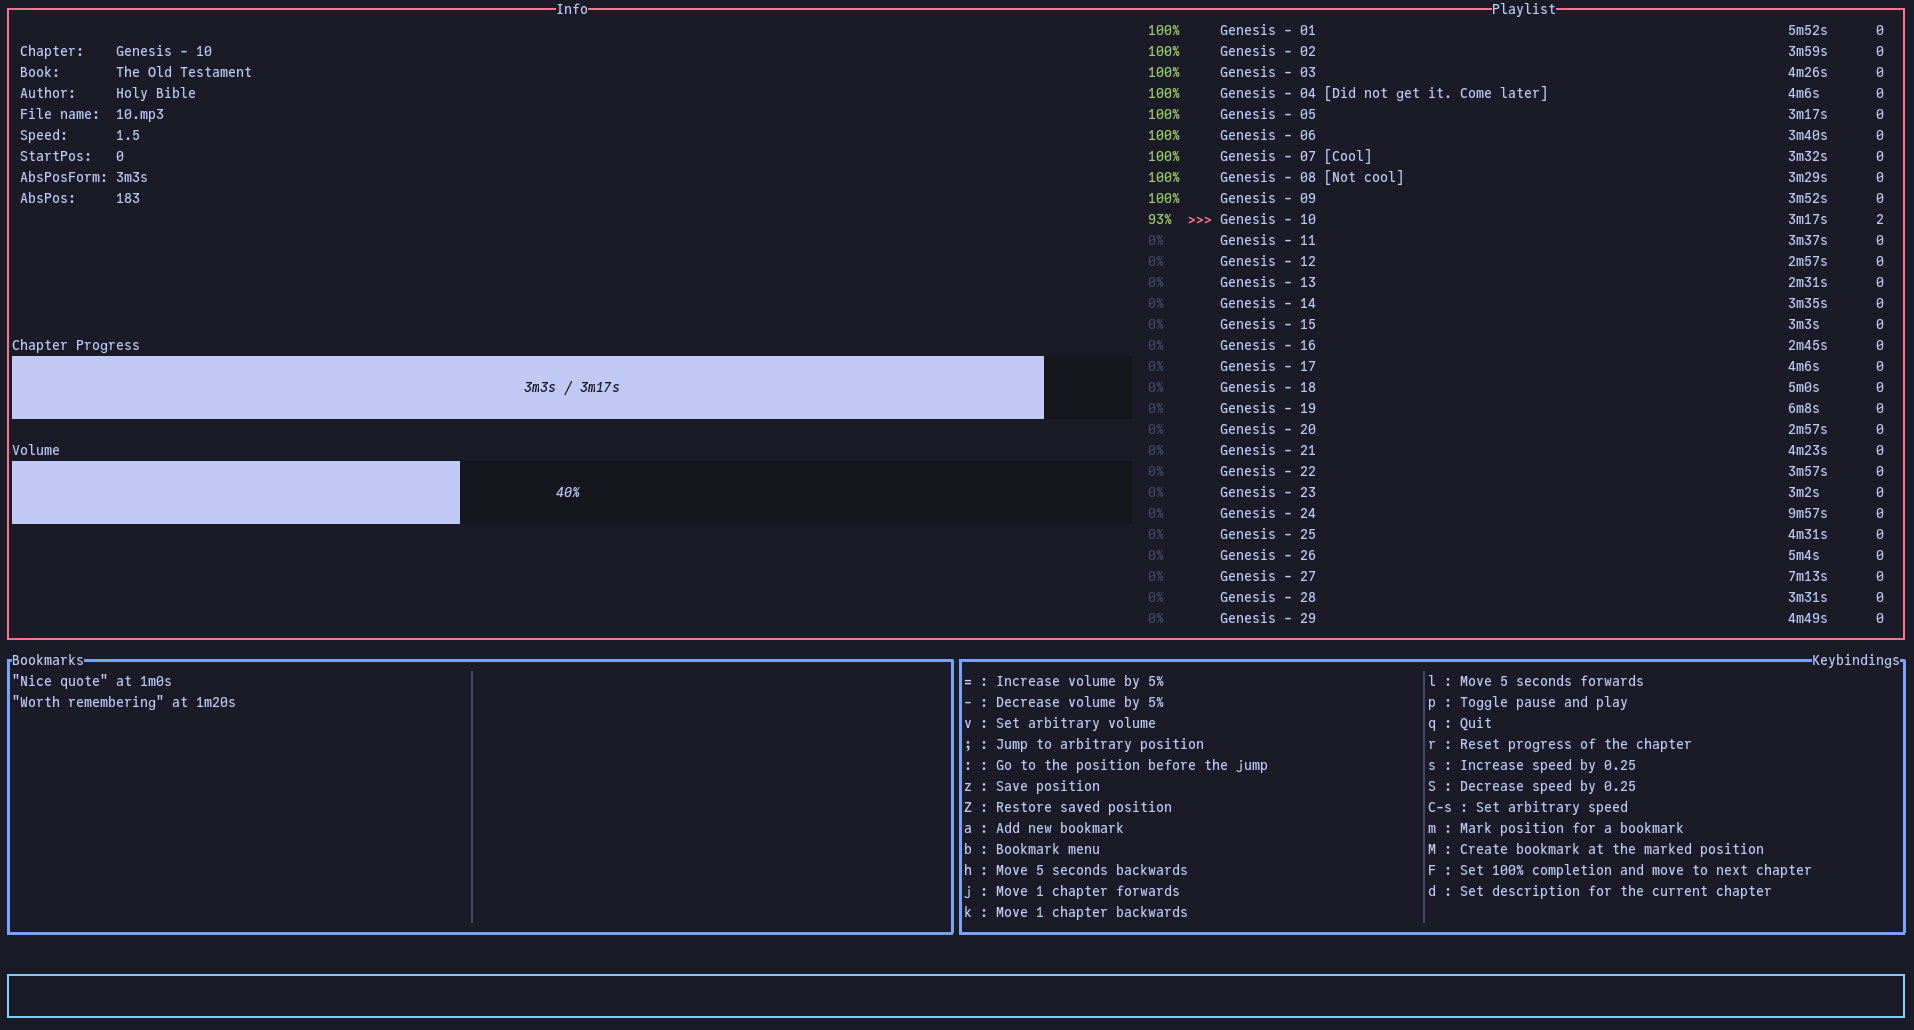Click the 93% completion value for Genesis - 10

pos(1160,219)
